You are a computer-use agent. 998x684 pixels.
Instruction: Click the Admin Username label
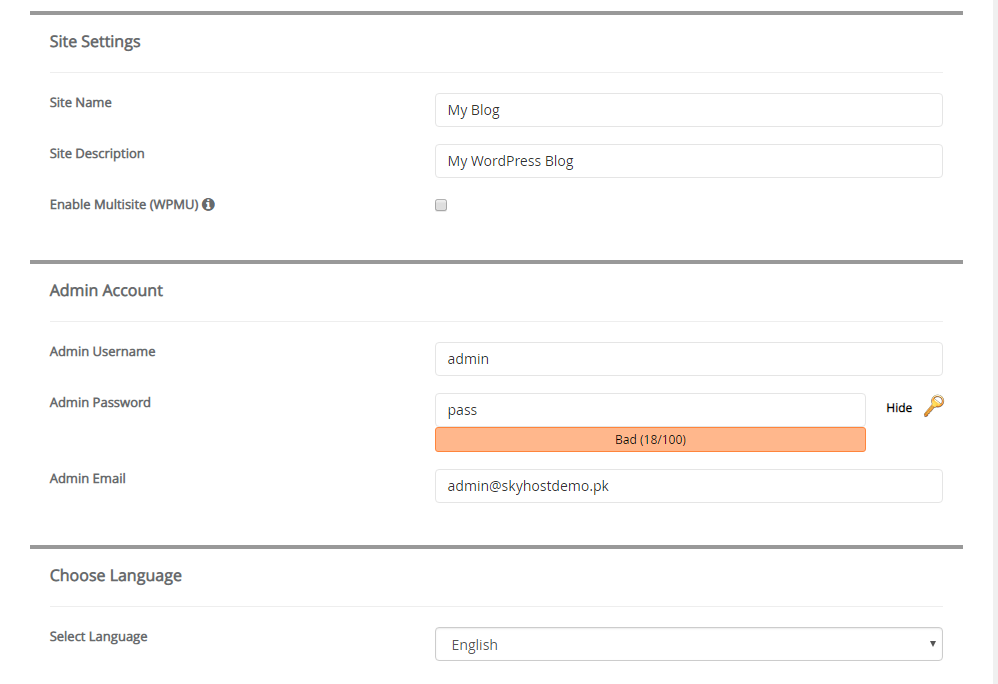tap(102, 351)
